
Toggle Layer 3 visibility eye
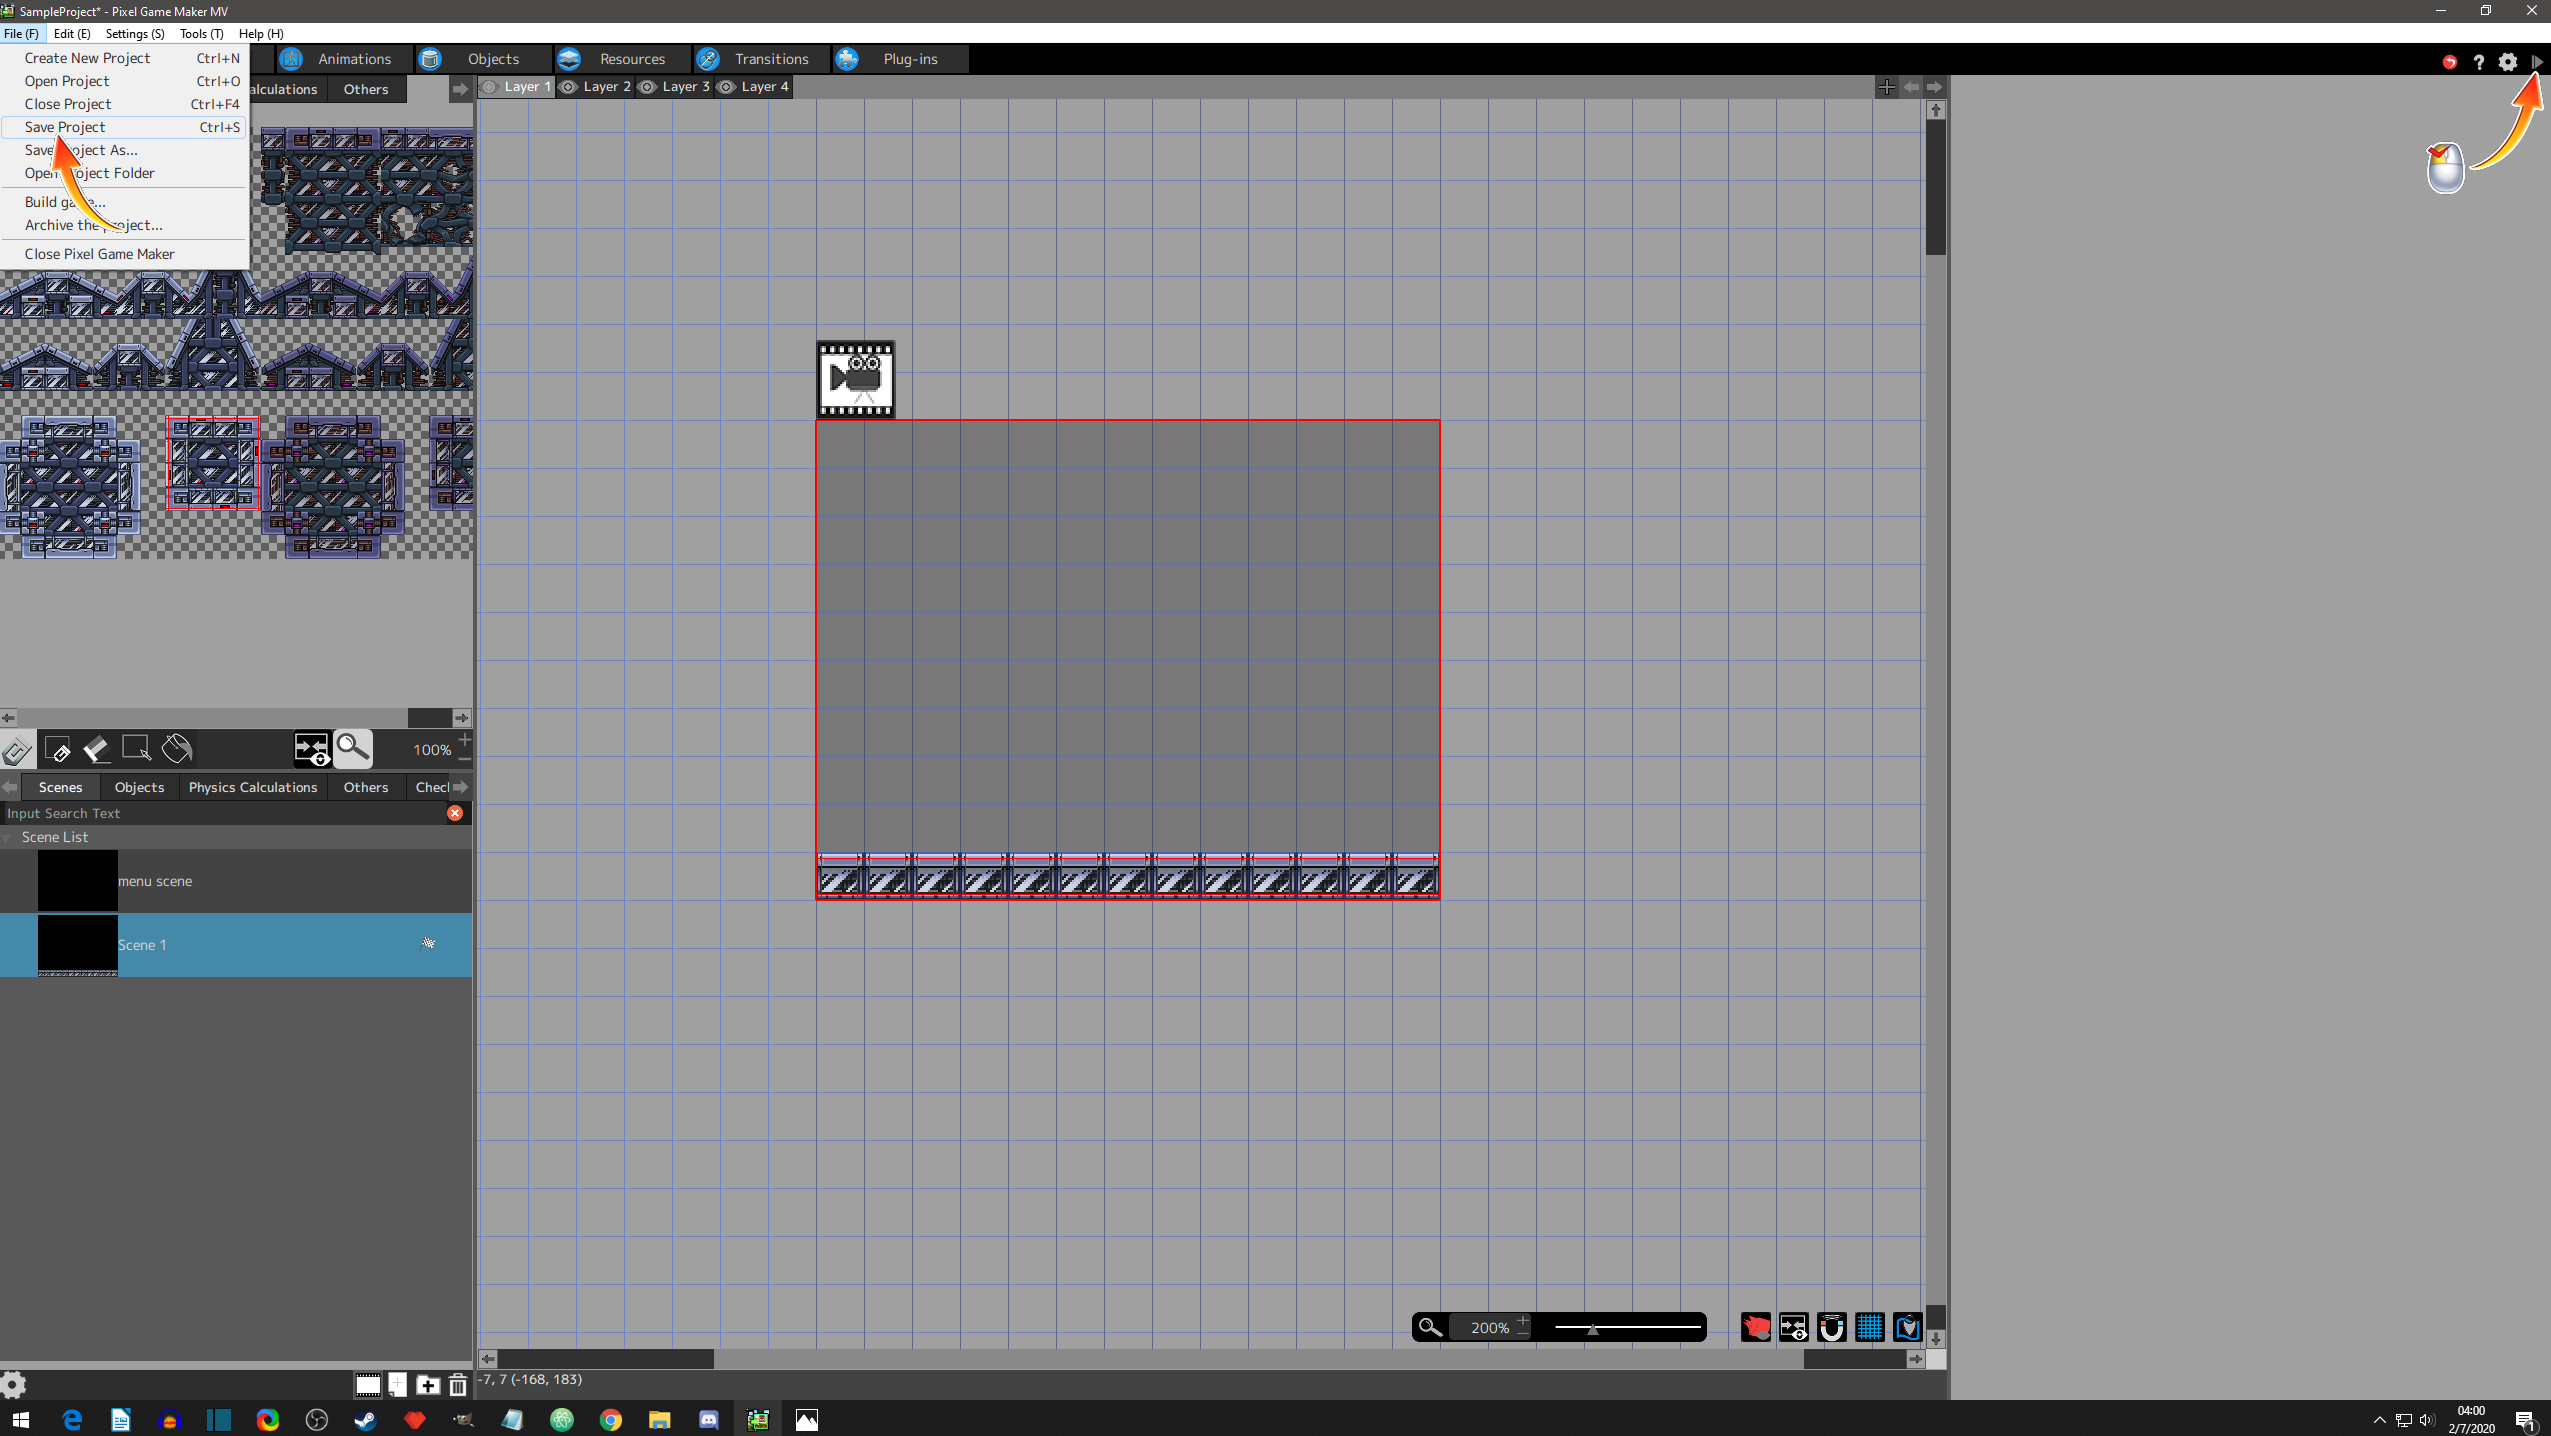pos(647,87)
